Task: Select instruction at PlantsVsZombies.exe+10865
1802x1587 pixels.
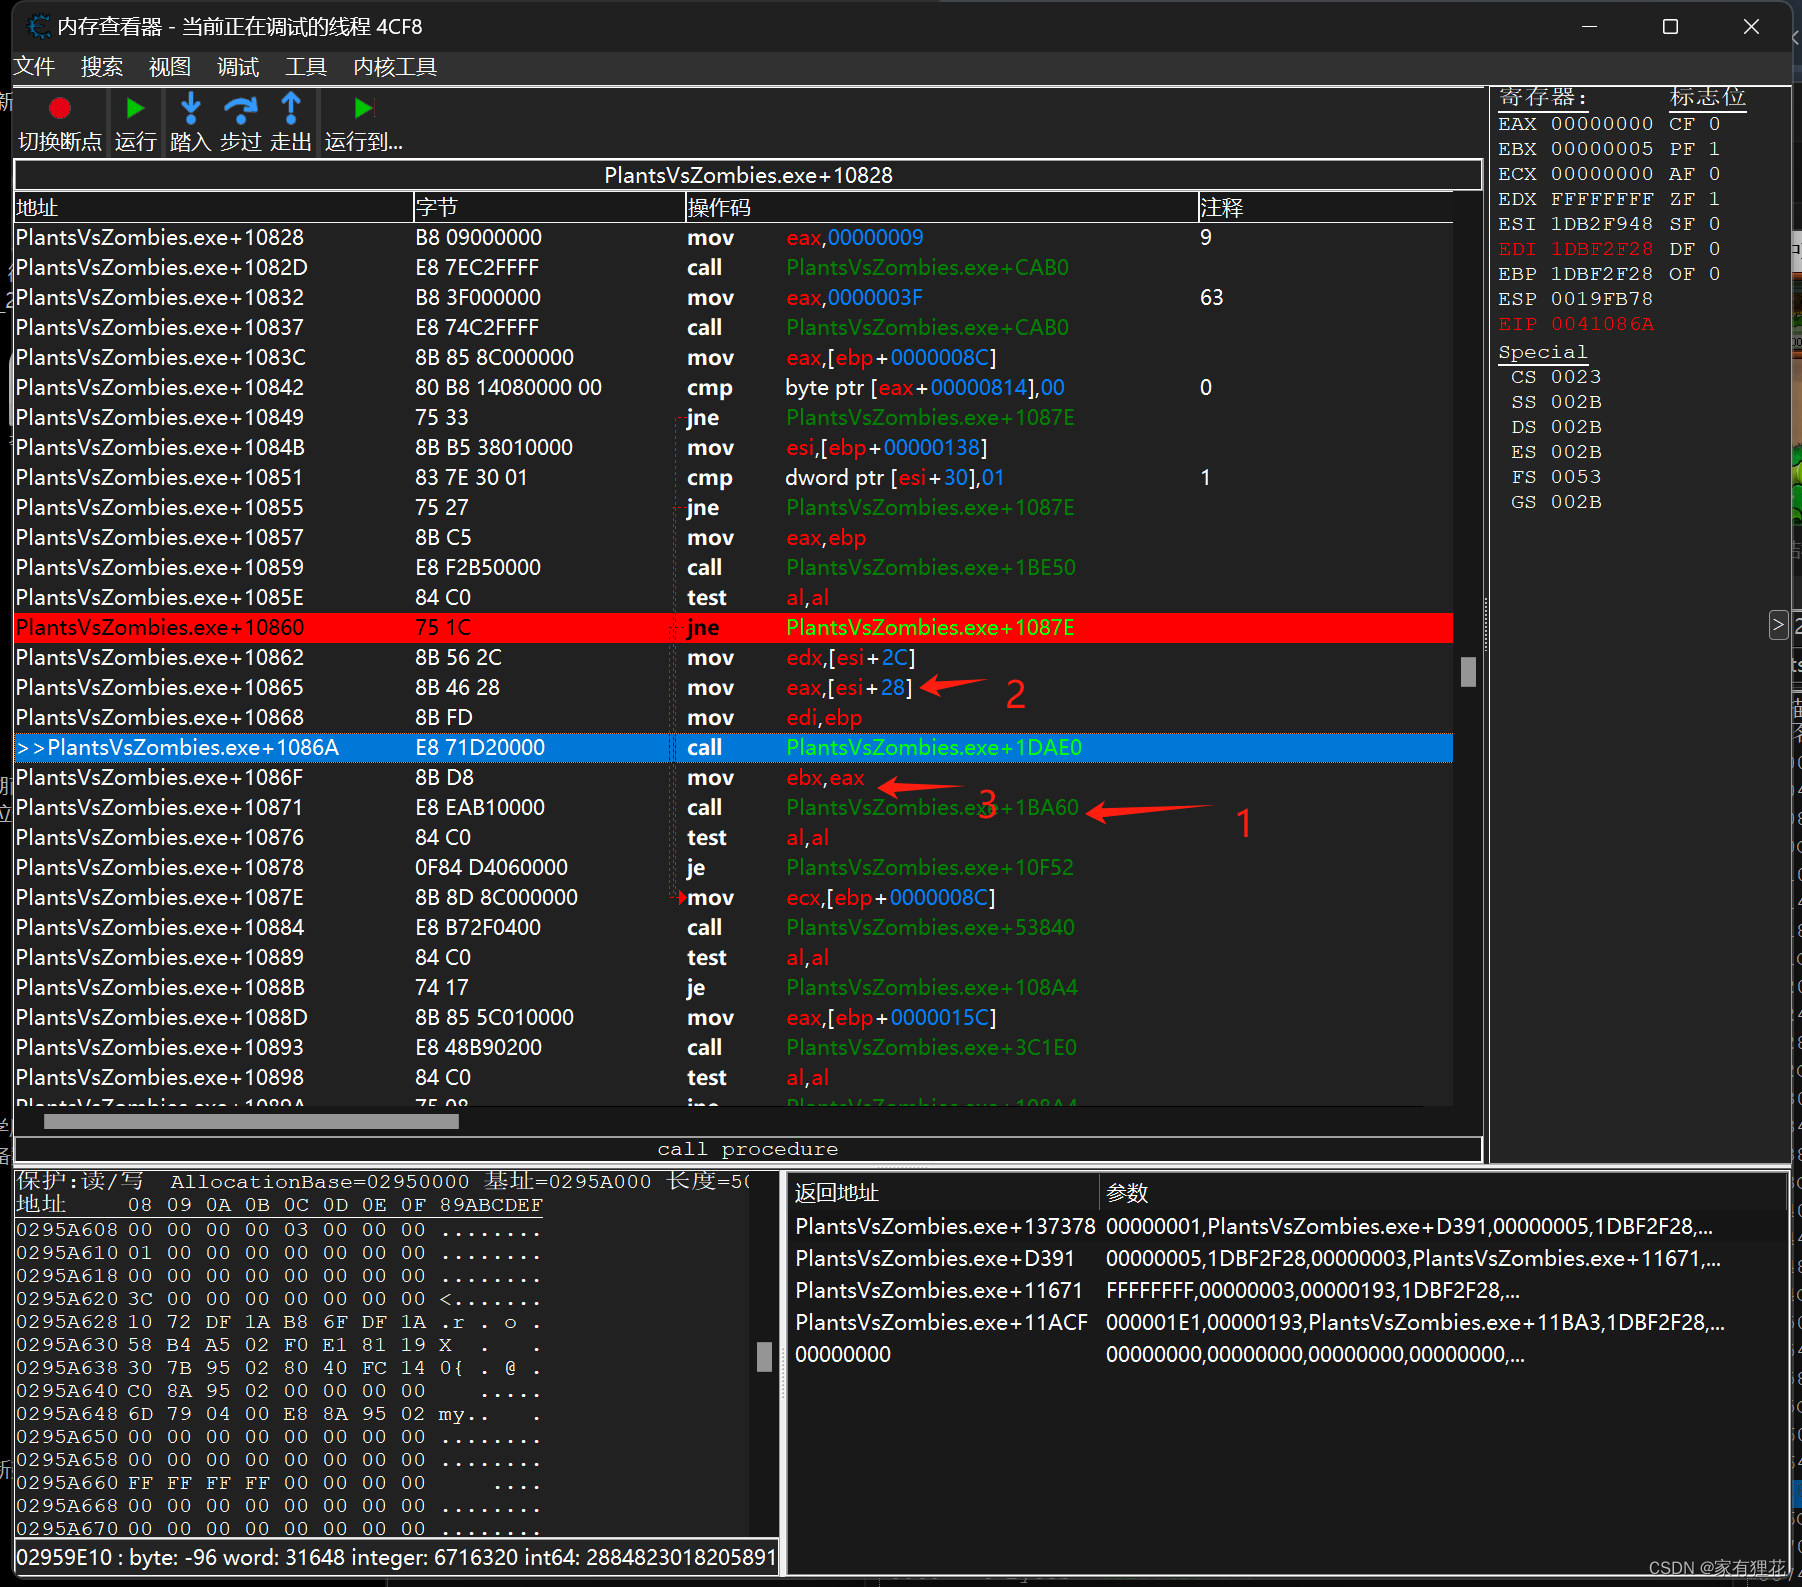Action: (733, 688)
